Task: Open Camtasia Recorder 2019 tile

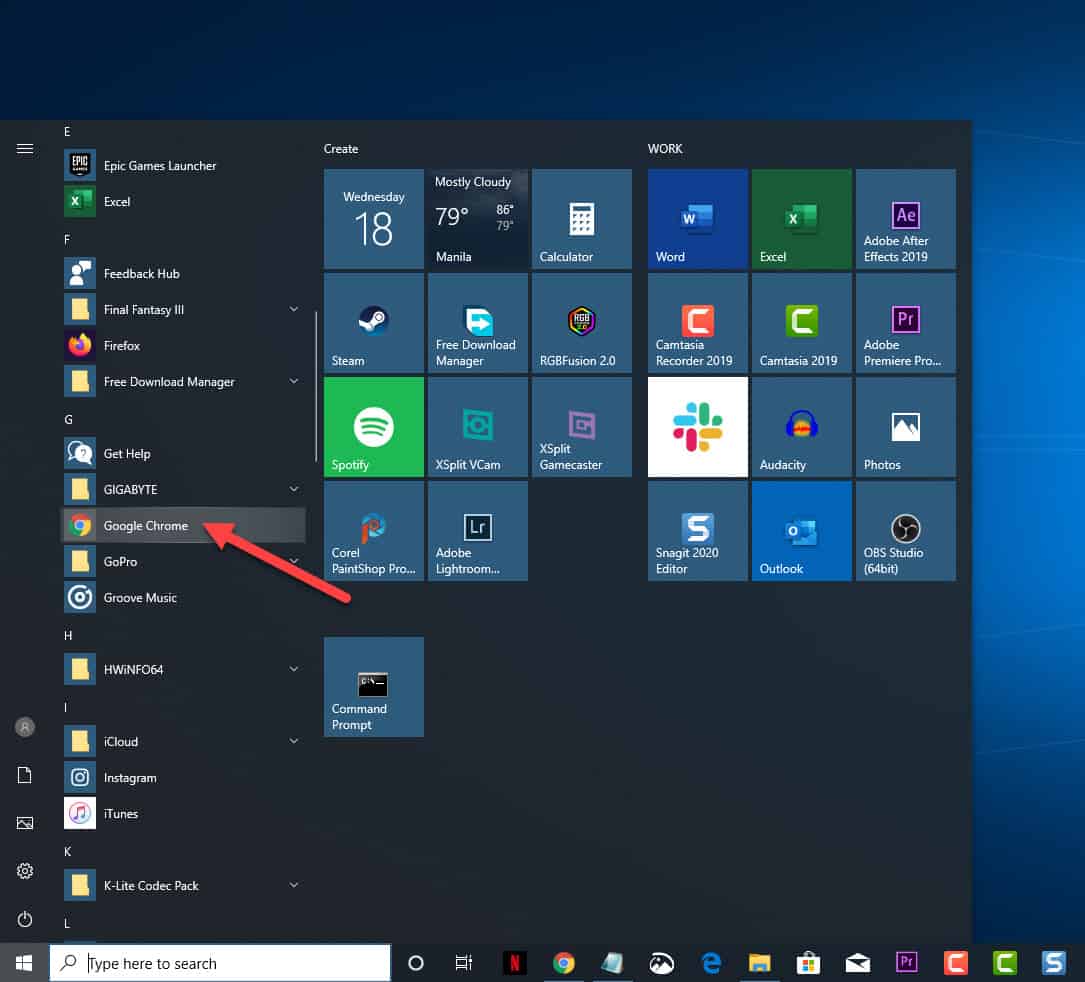Action: (698, 322)
